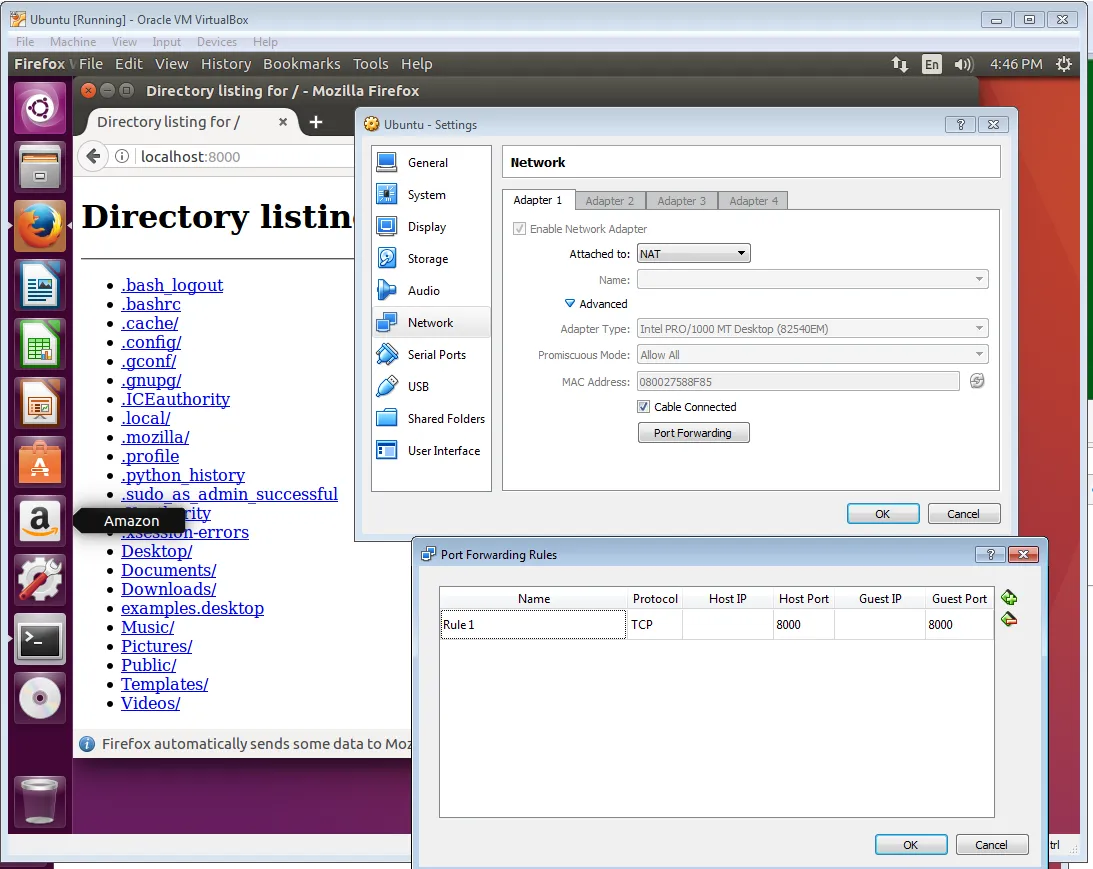Image resolution: width=1093 pixels, height=869 pixels.
Task: Switch to the Adapter 3 tab
Action: [681, 201]
